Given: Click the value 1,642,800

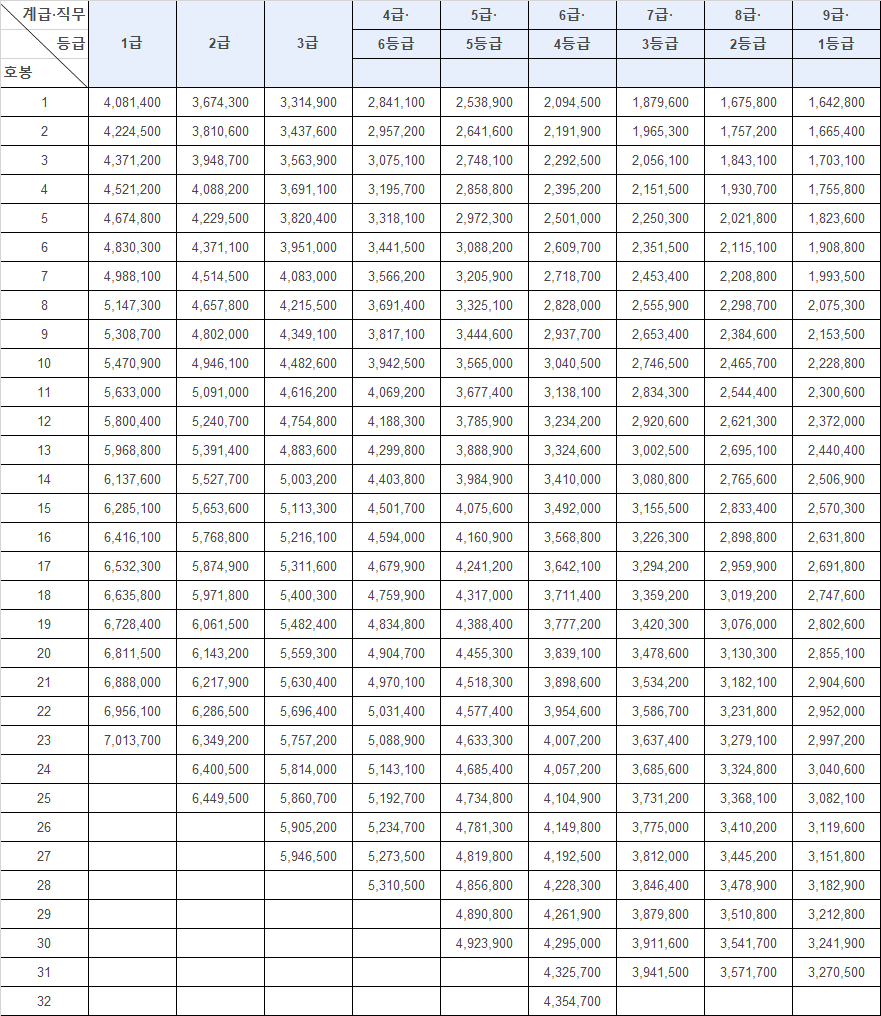Looking at the screenshot, I should (836, 102).
